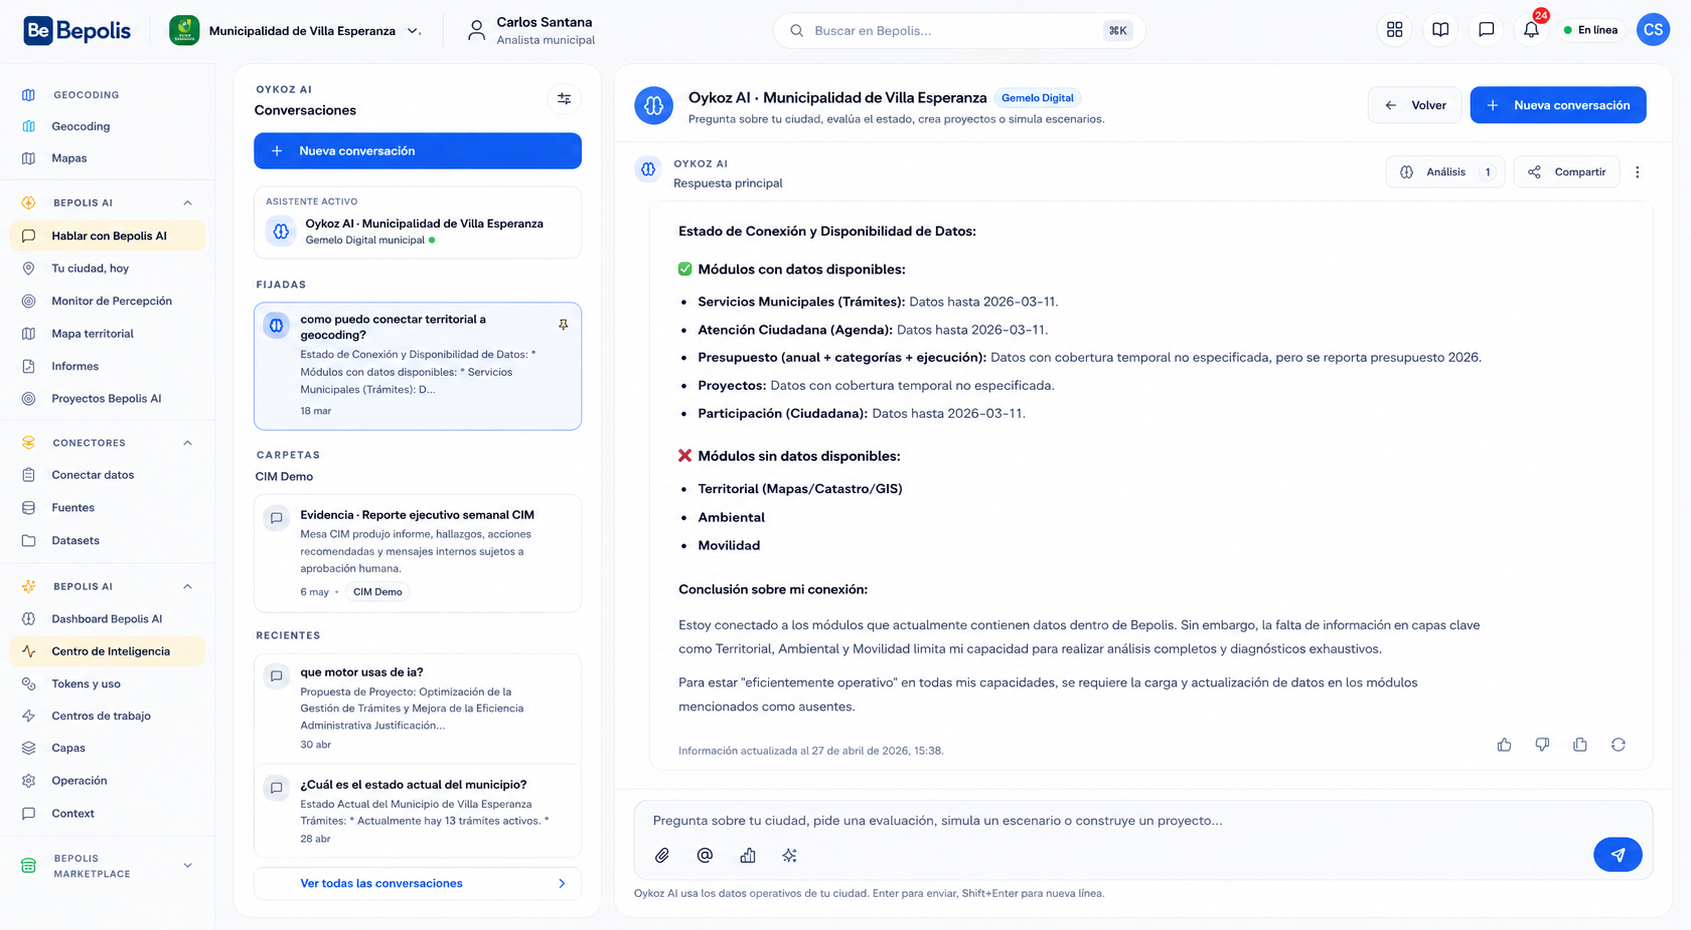The image size is (1691, 930).
Task: Open the three-dot response options menu
Action: coord(1637,172)
